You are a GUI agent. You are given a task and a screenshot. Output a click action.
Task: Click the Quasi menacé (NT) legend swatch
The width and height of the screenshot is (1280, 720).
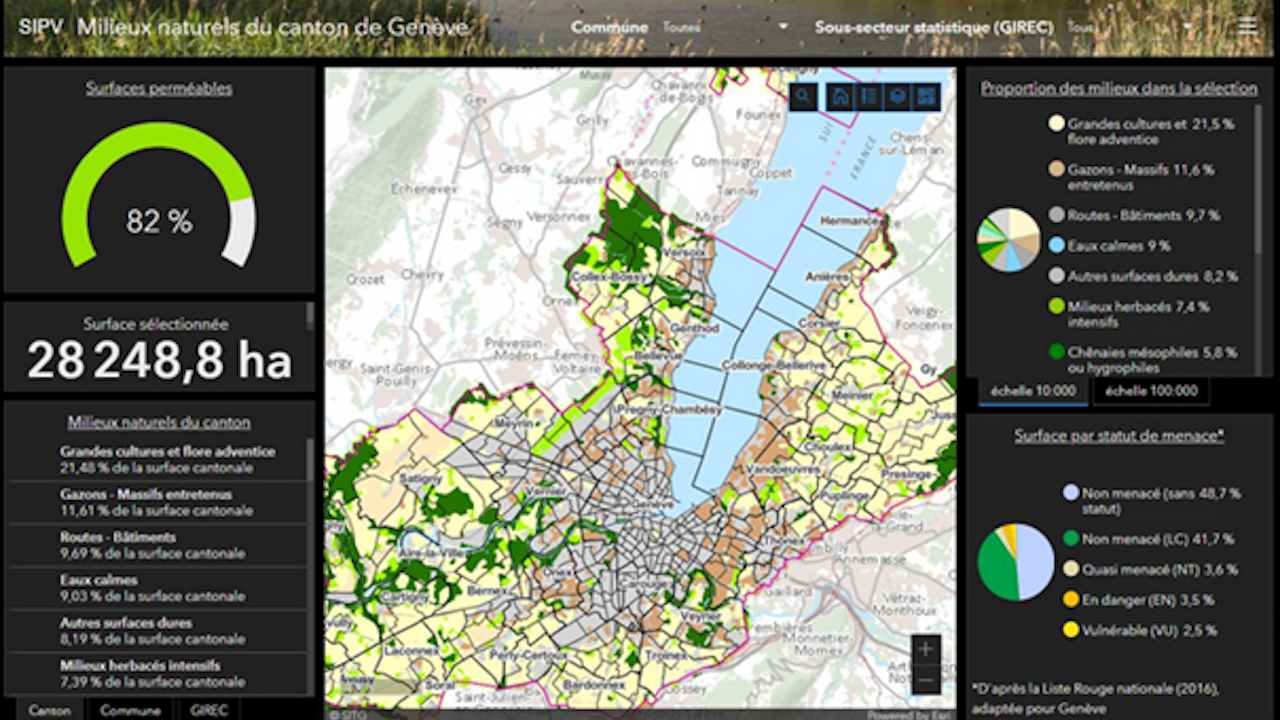pos(1072,569)
